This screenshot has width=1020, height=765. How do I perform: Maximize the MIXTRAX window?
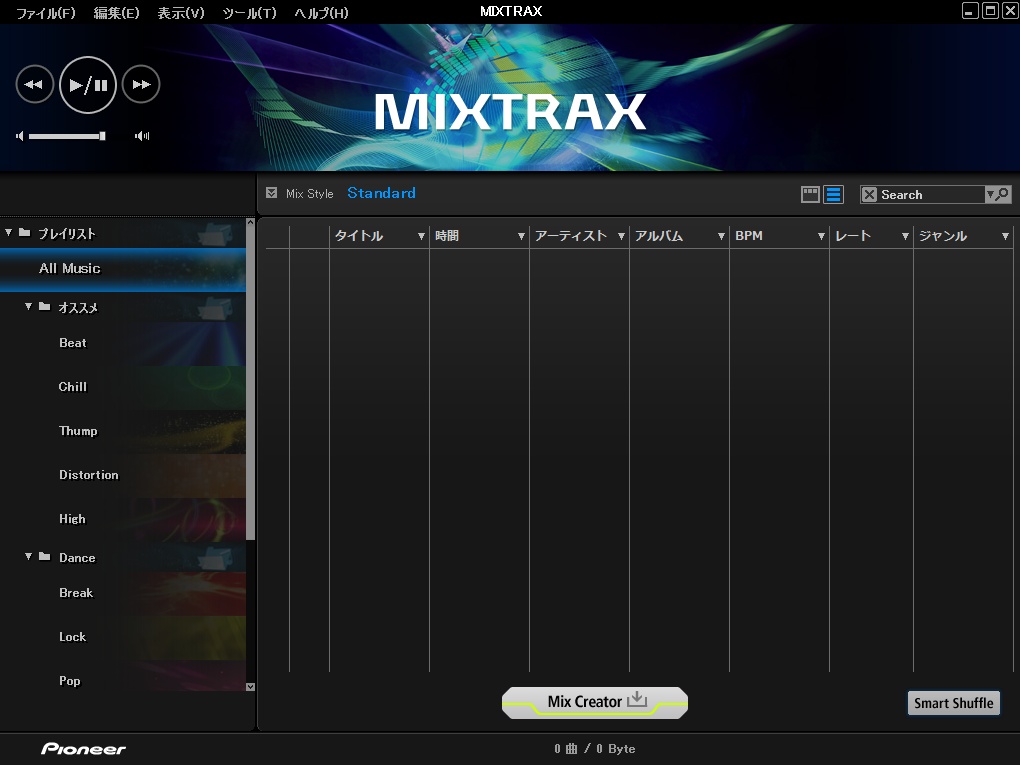990,11
